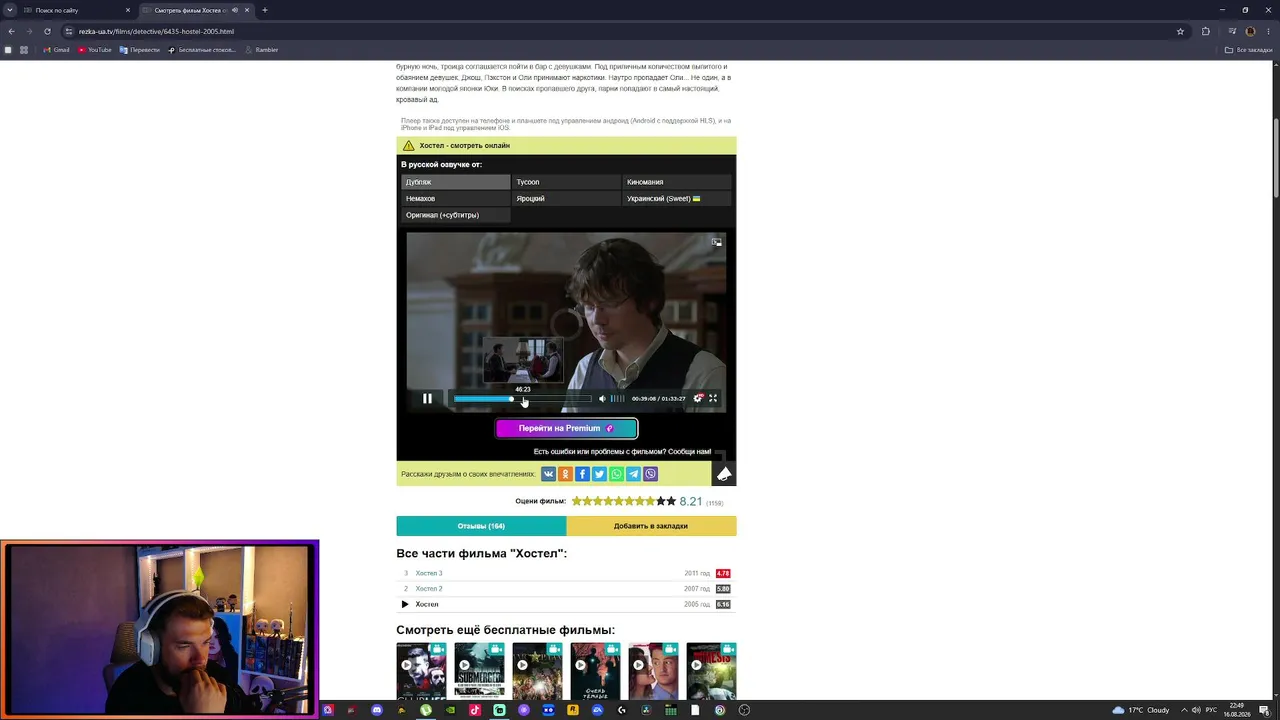This screenshot has width=1280, height=720.
Task: Open uTorrent from the taskbar
Action: click(426, 710)
